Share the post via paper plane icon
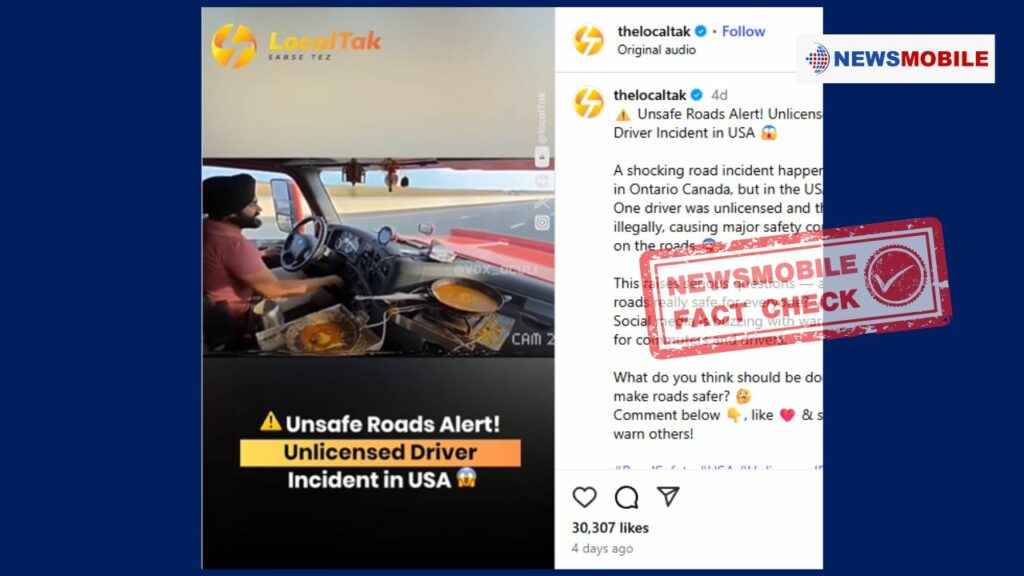Viewport: 1024px width, 576px height. click(x=668, y=496)
